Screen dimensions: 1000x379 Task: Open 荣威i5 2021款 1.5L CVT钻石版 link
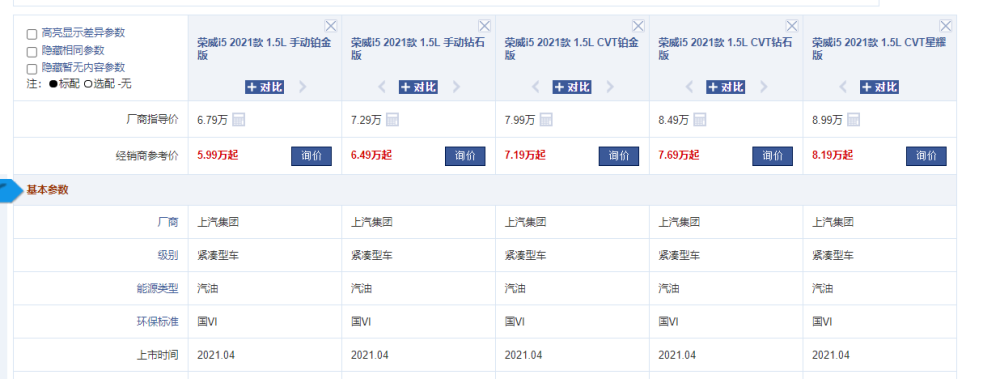click(x=725, y=49)
